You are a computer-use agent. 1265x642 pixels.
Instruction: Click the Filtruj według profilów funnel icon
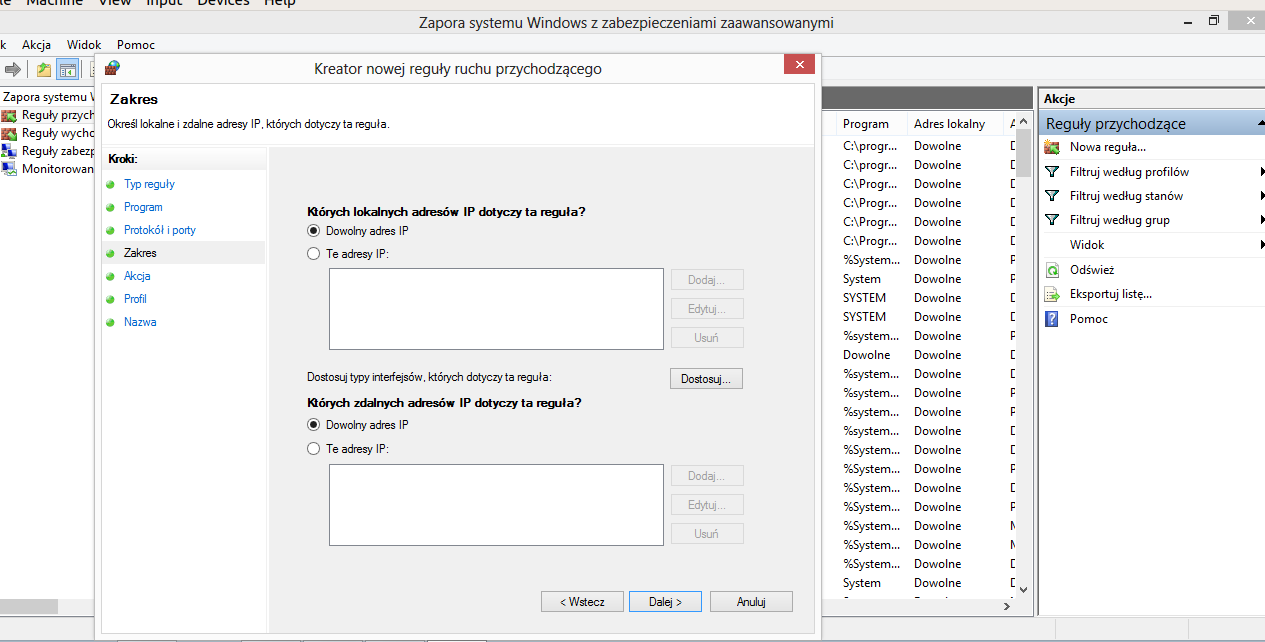[x=1051, y=172]
